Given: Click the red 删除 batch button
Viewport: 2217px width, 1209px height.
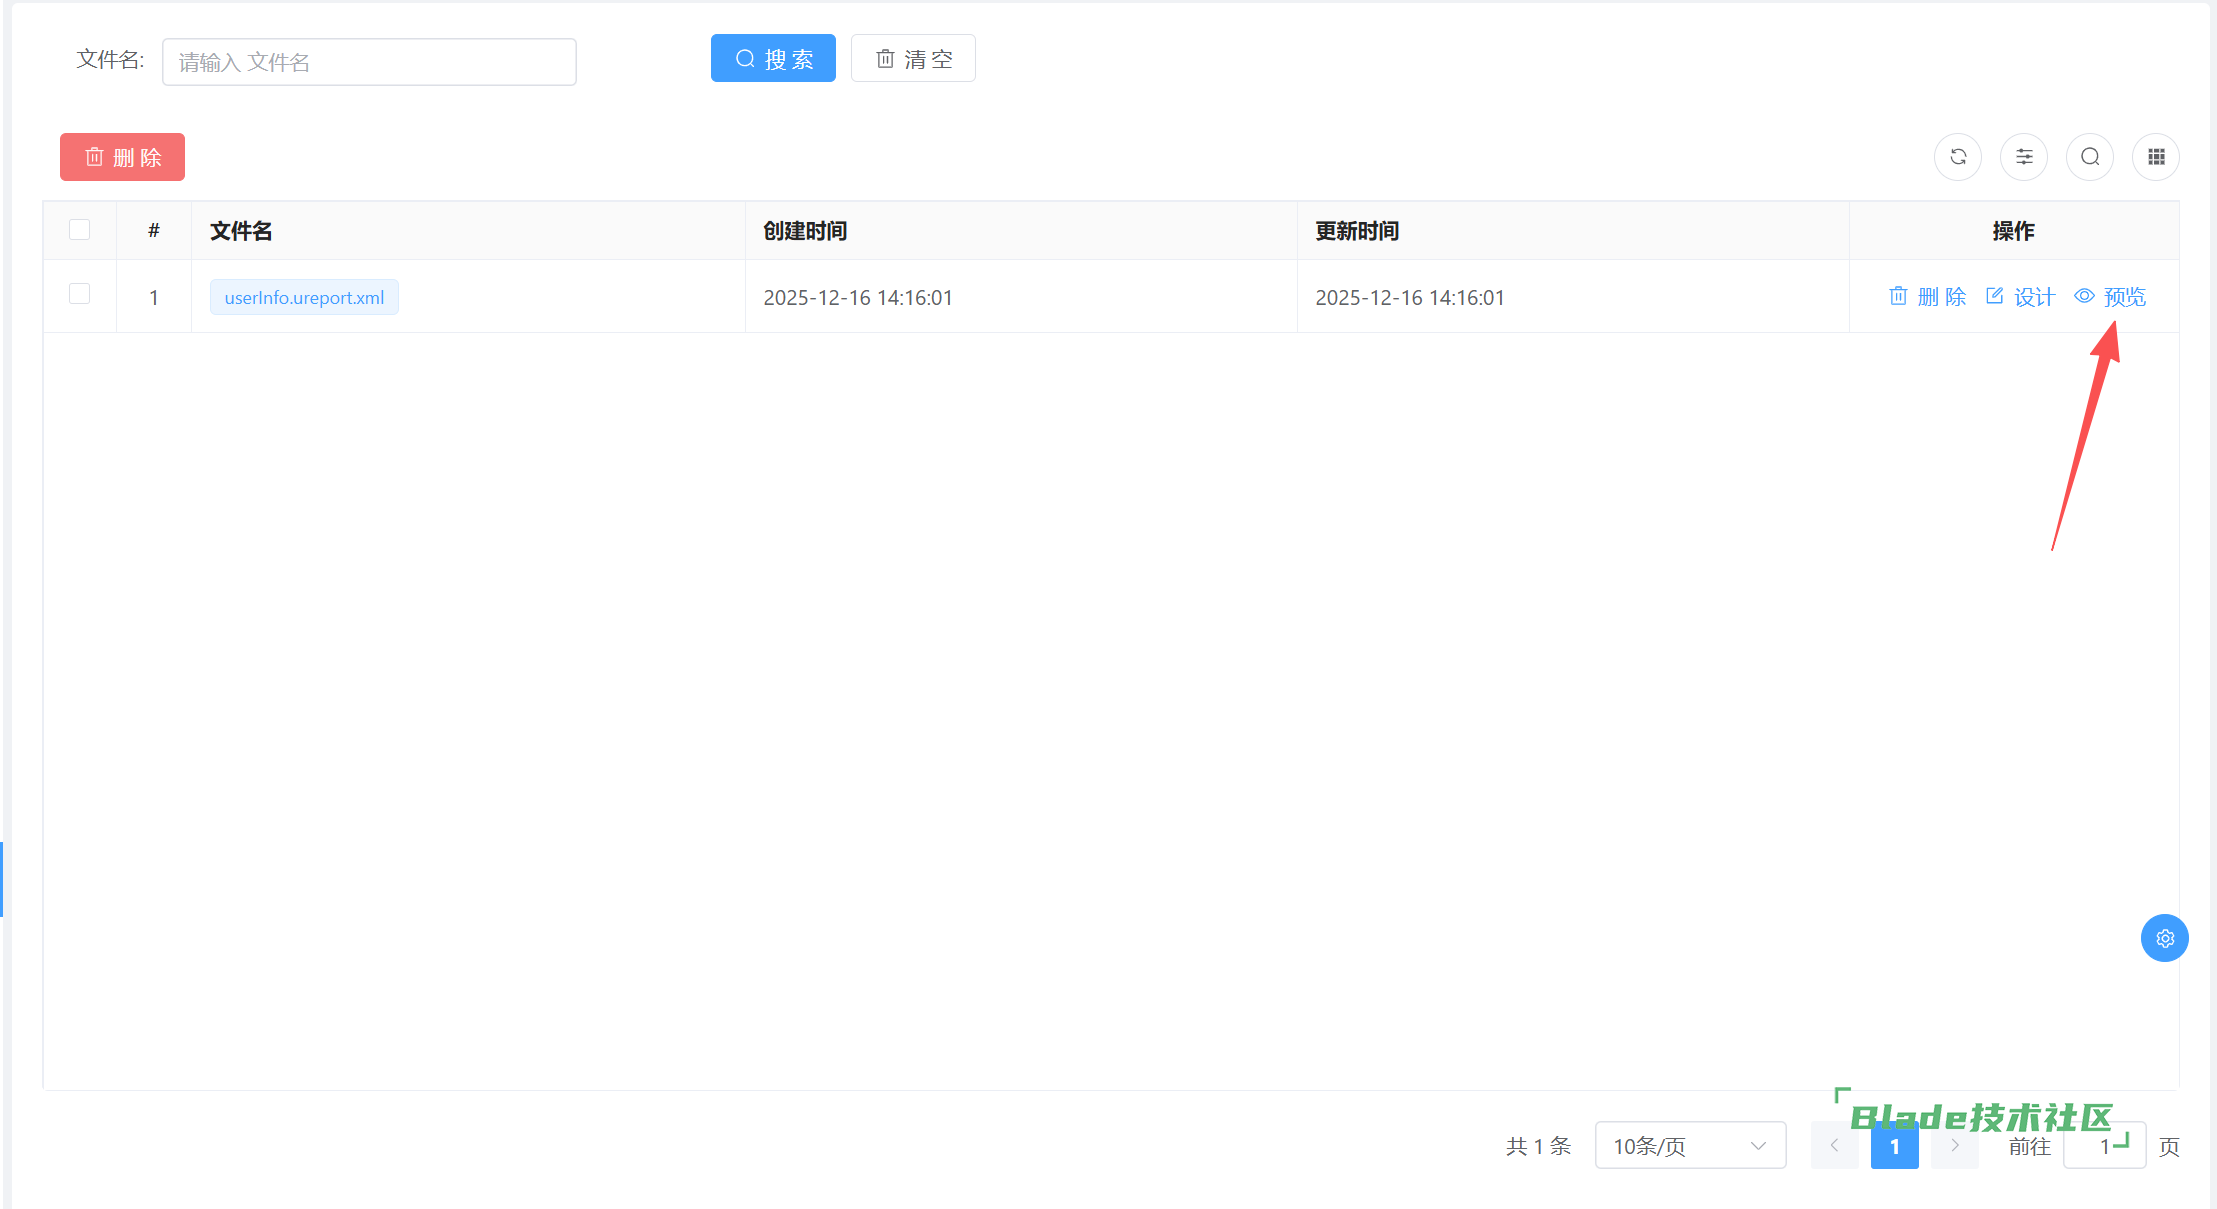Looking at the screenshot, I should click(x=122, y=157).
